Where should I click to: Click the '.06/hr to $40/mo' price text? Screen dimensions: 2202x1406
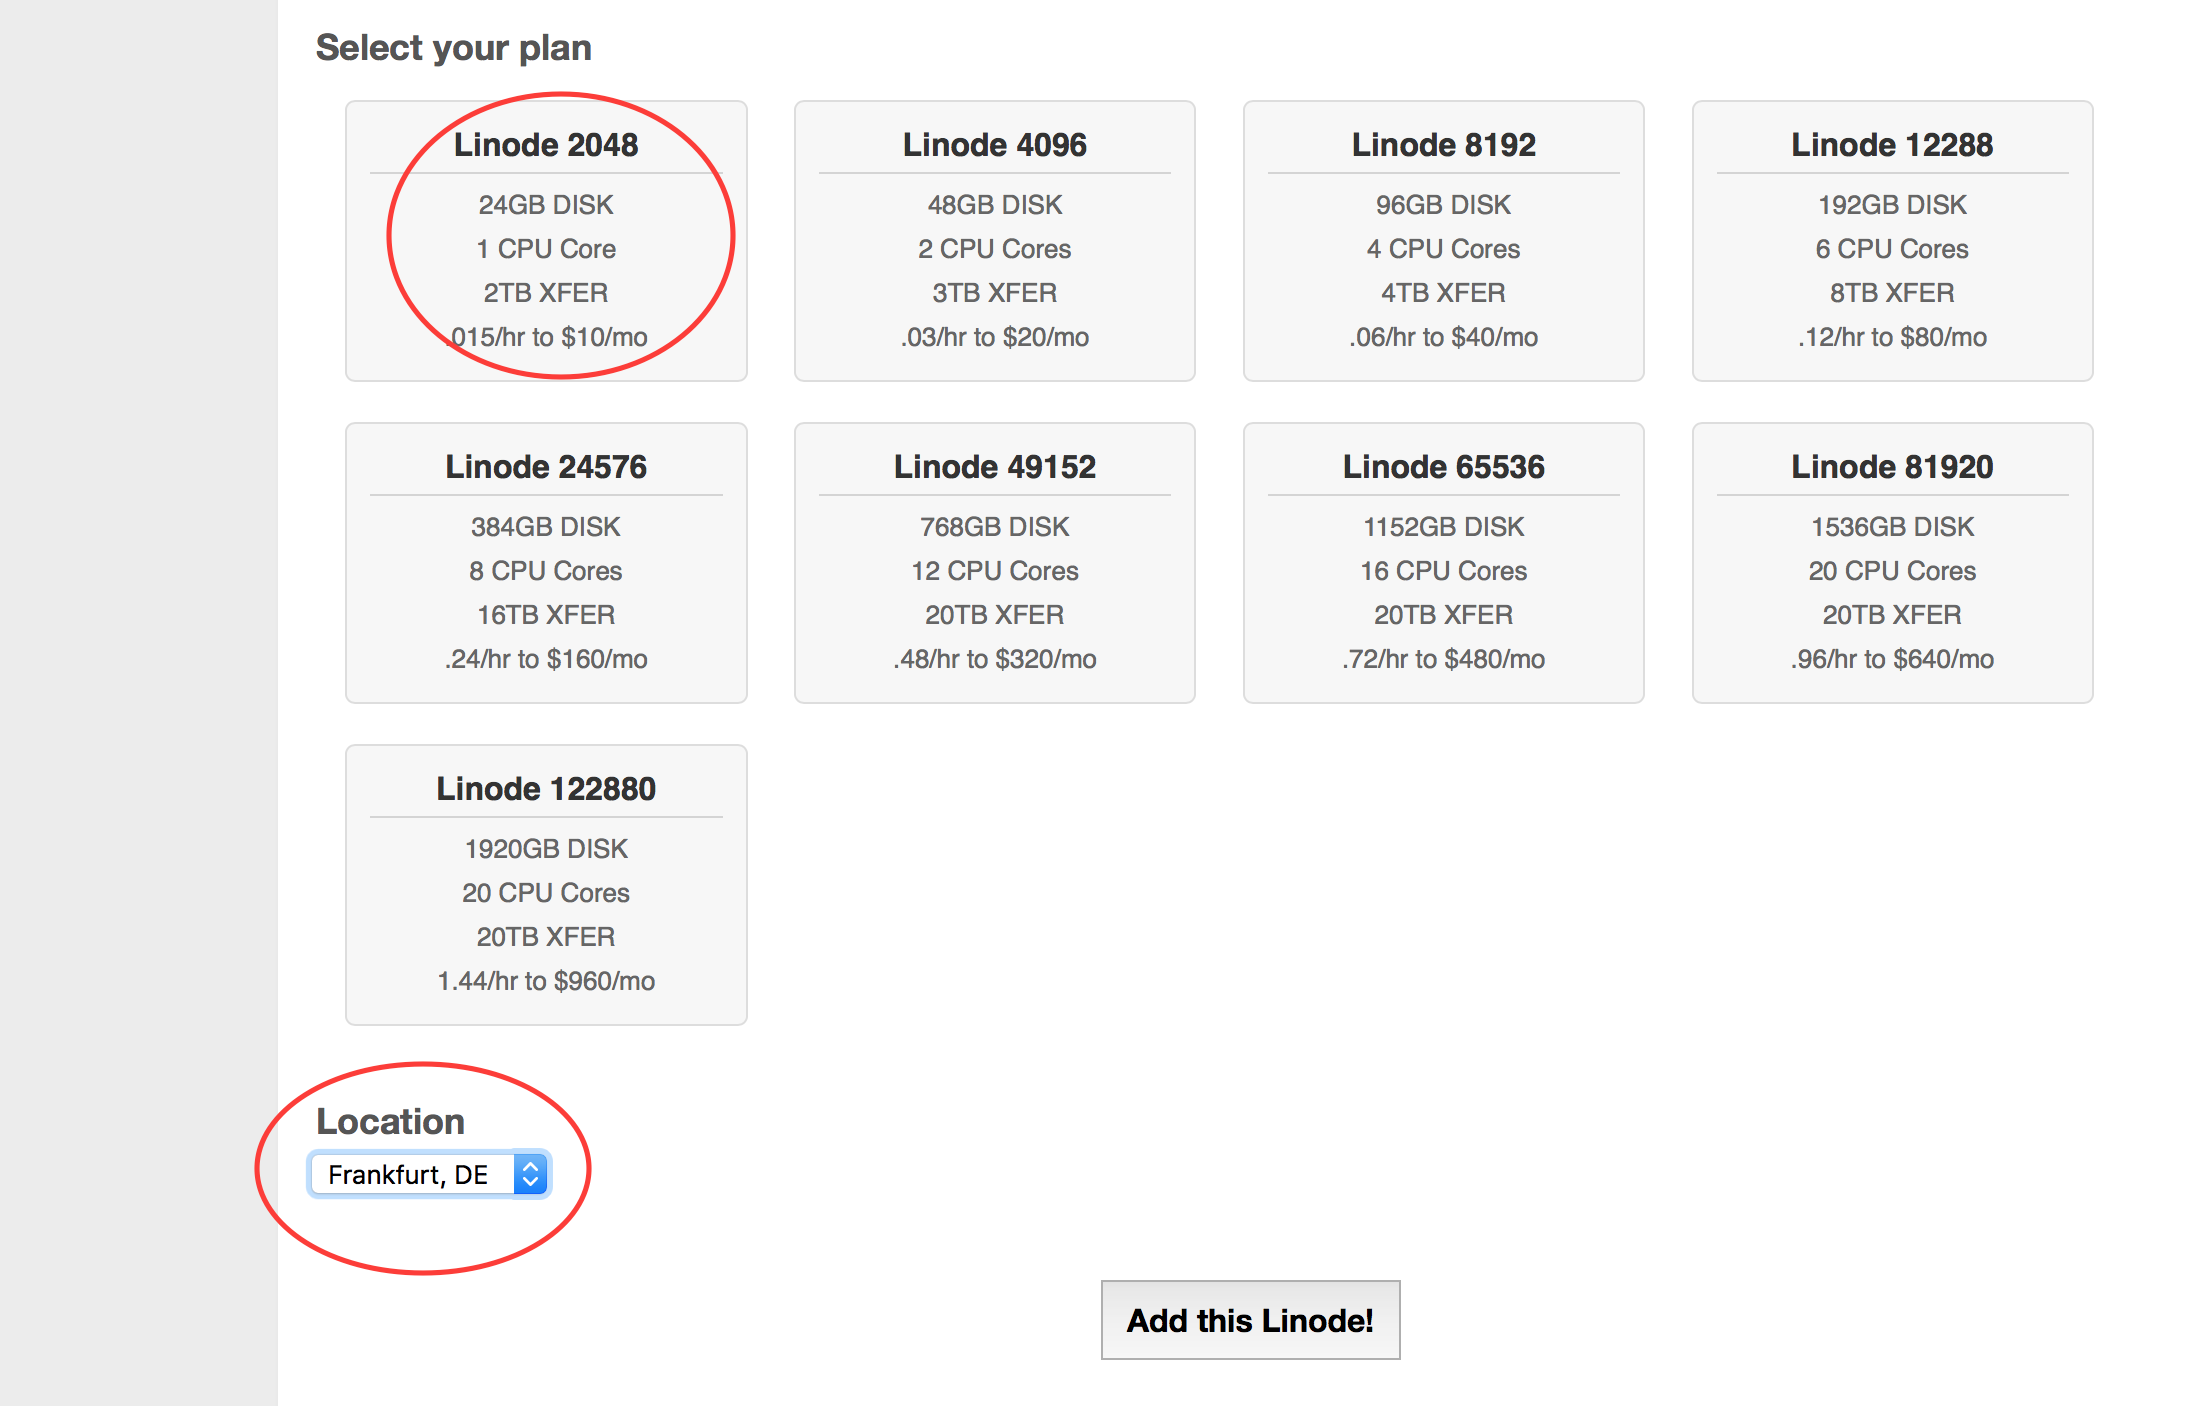[1444, 337]
